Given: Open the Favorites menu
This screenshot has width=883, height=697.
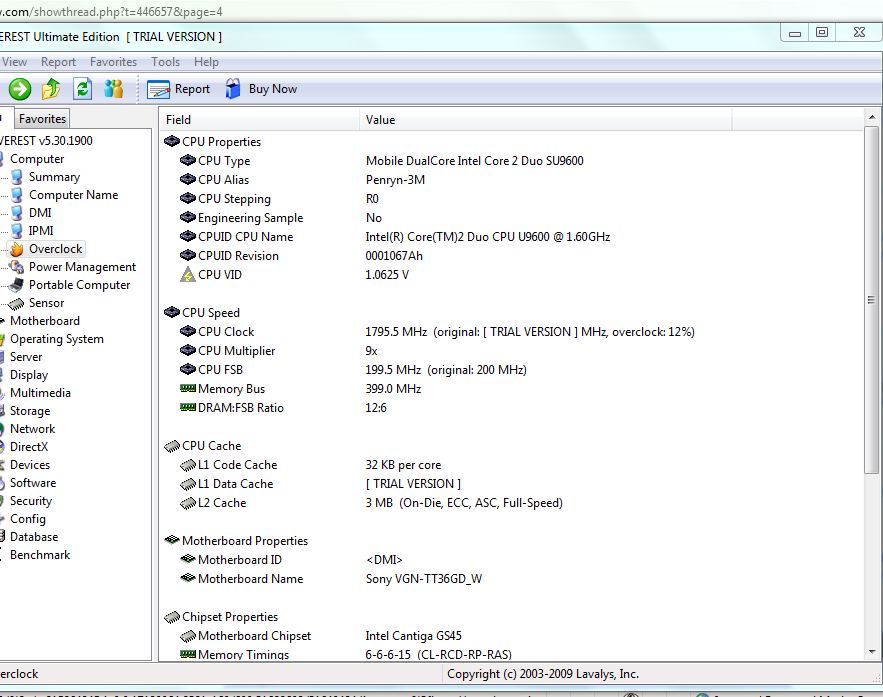Looking at the screenshot, I should (113, 62).
